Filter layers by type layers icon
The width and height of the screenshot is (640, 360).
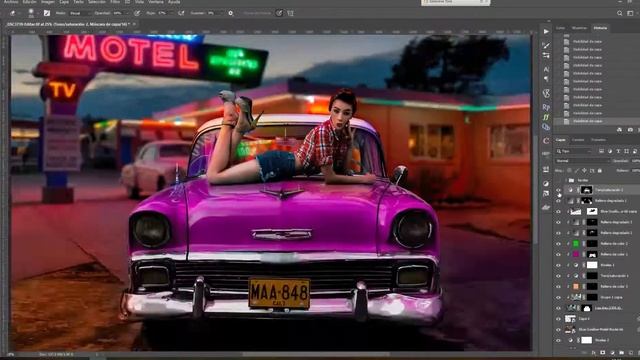click(618, 151)
